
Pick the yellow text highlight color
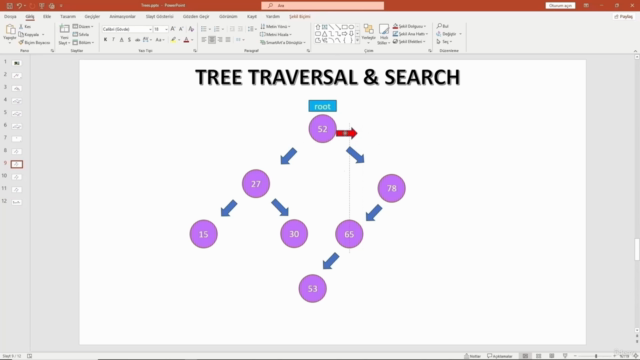173,40
